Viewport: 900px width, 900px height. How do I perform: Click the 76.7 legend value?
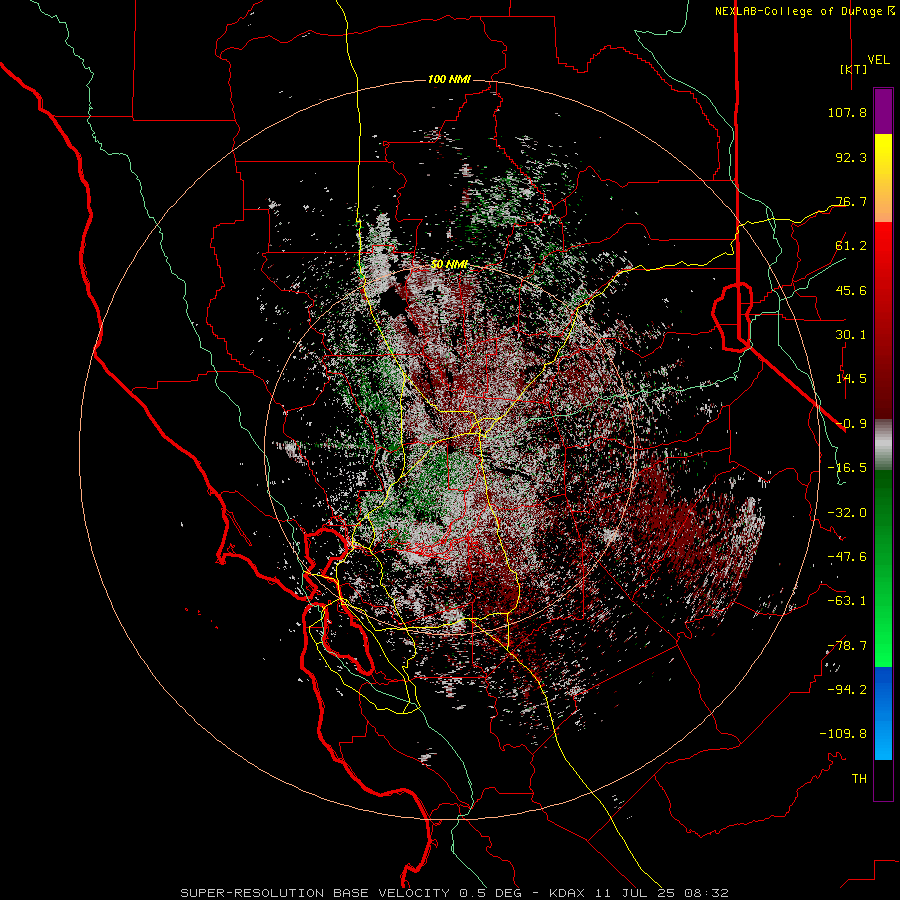[851, 201]
